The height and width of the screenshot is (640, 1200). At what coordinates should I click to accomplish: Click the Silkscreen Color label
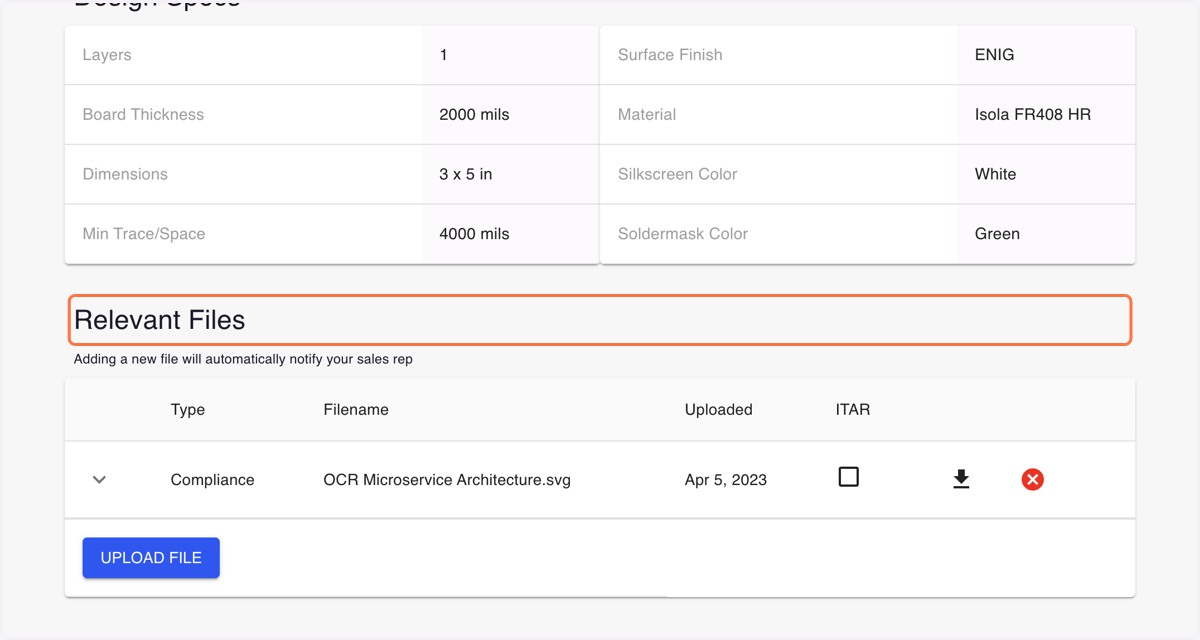[x=678, y=174]
